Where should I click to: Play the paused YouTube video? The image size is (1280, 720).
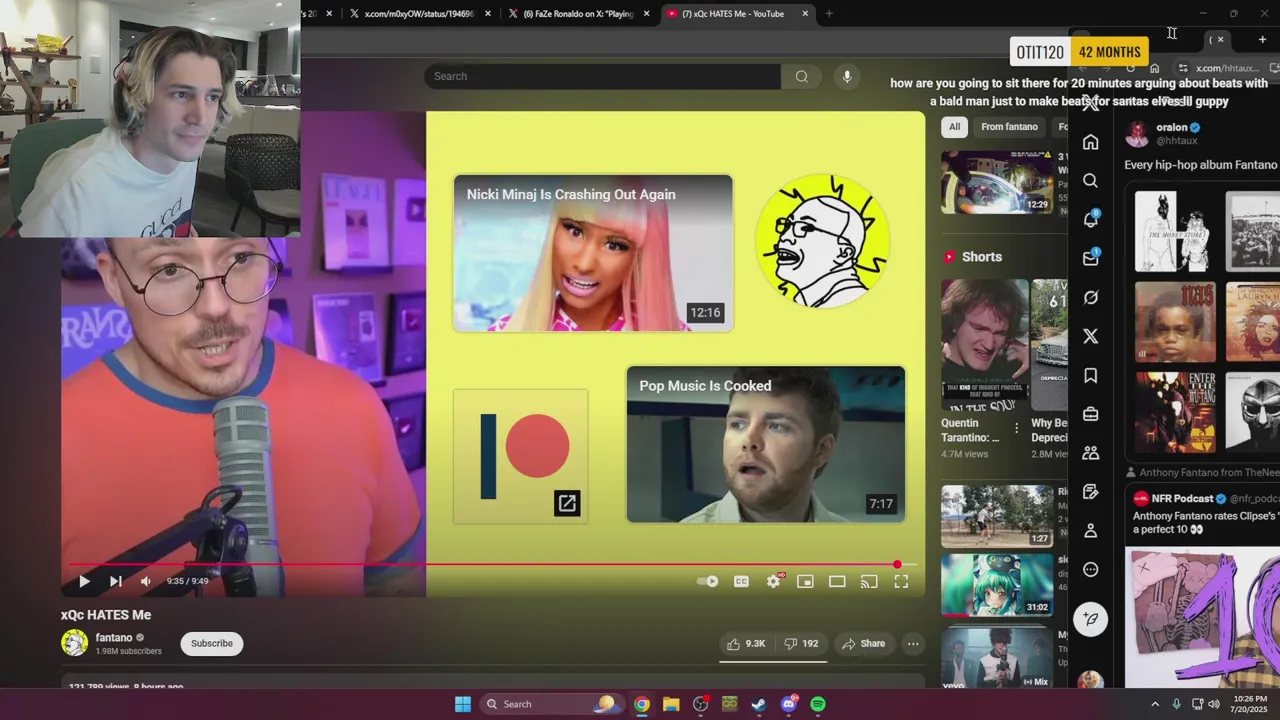click(84, 581)
